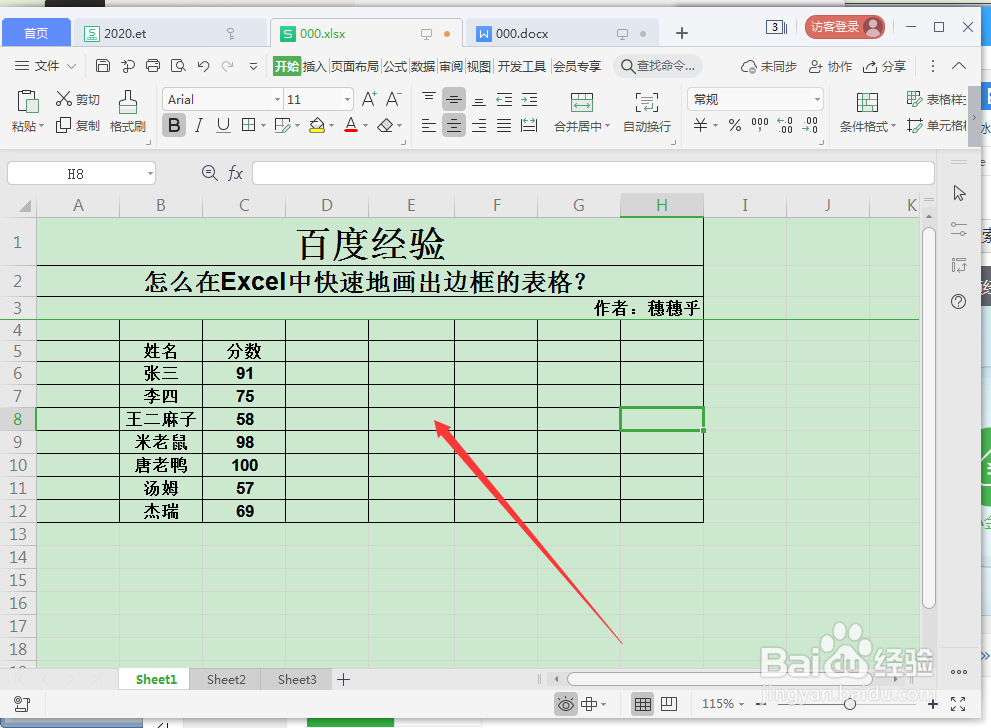This screenshot has width=991, height=728.
Task: Open Conditional Formatting 条件格式
Action: tap(867, 112)
